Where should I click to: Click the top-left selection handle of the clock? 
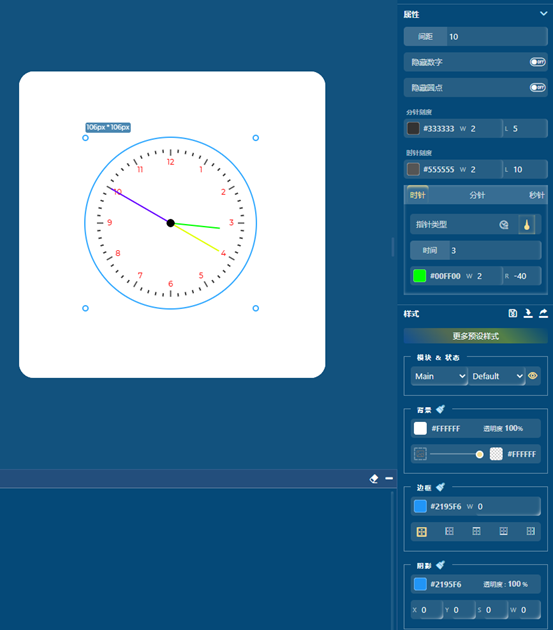tap(85, 138)
